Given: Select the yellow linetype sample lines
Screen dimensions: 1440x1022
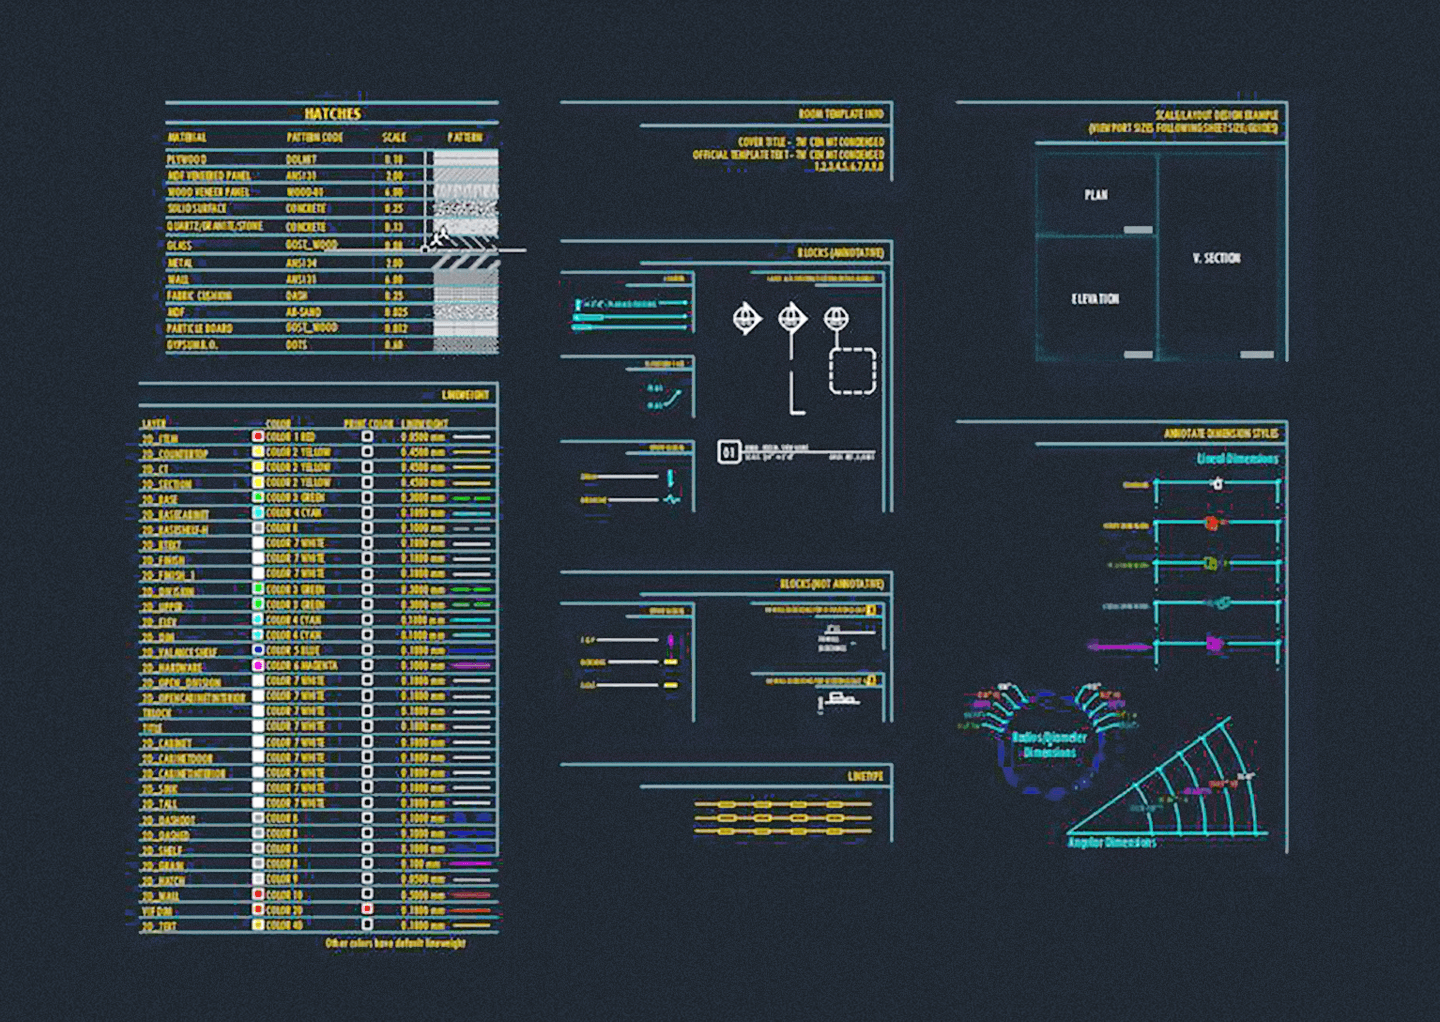Looking at the screenshot, I should pyautogui.click(x=783, y=817).
